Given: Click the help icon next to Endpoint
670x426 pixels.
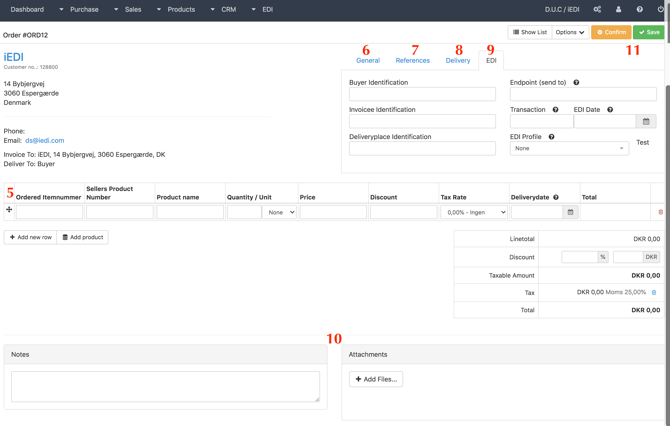Looking at the screenshot, I should 576,83.
